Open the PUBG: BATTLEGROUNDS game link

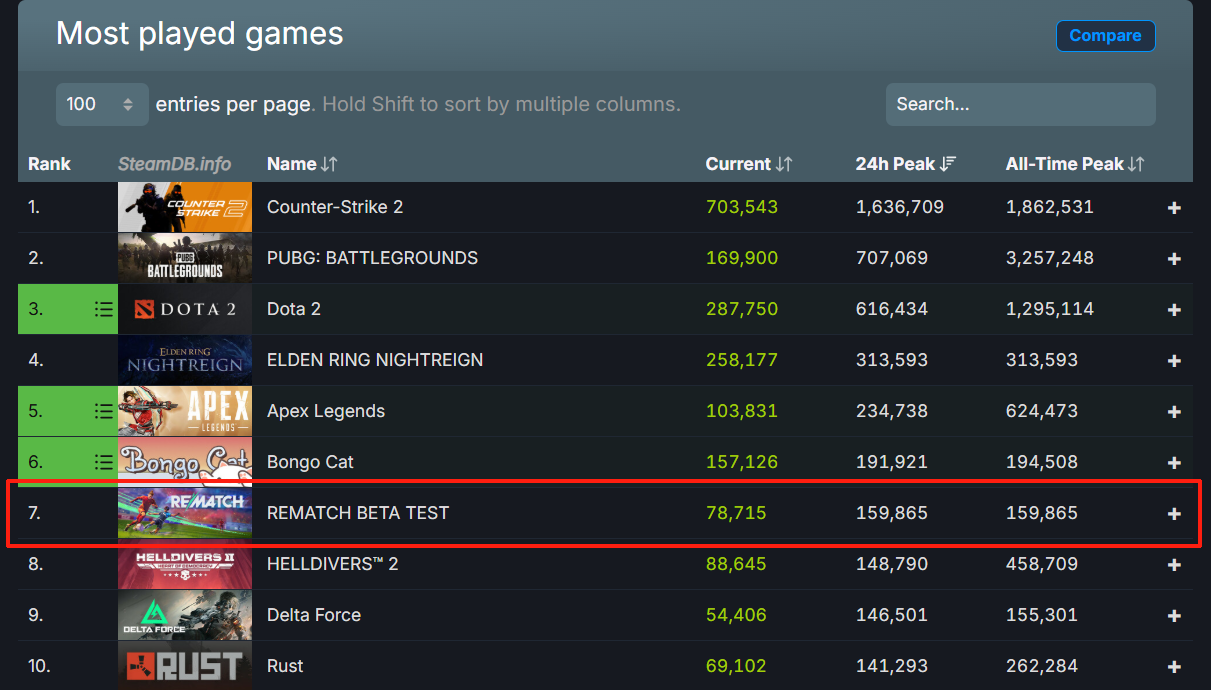372,258
